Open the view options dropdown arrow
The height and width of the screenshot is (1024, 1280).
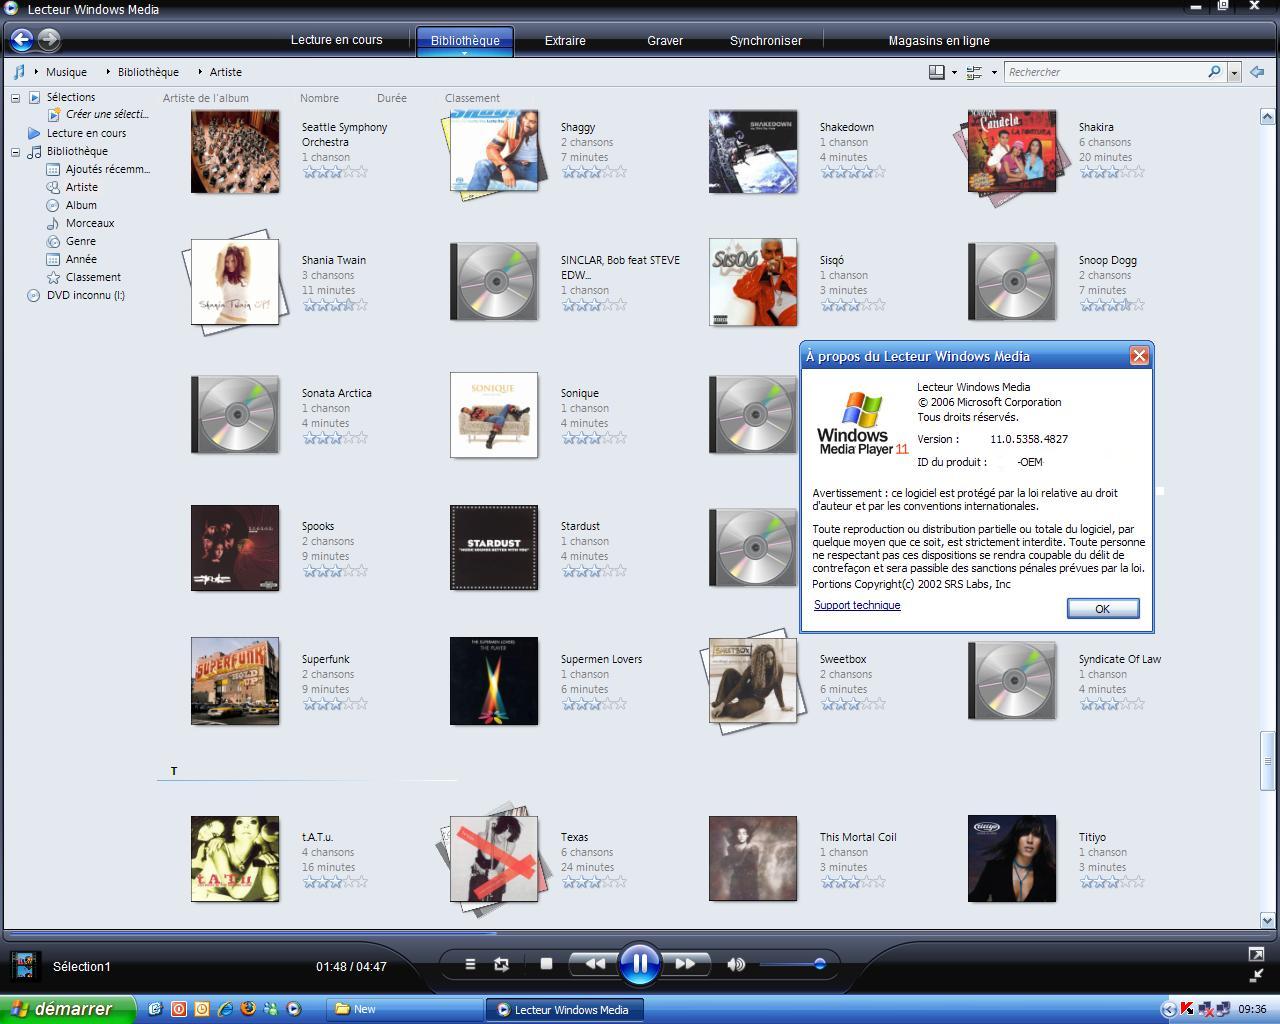(x=994, y=72)
